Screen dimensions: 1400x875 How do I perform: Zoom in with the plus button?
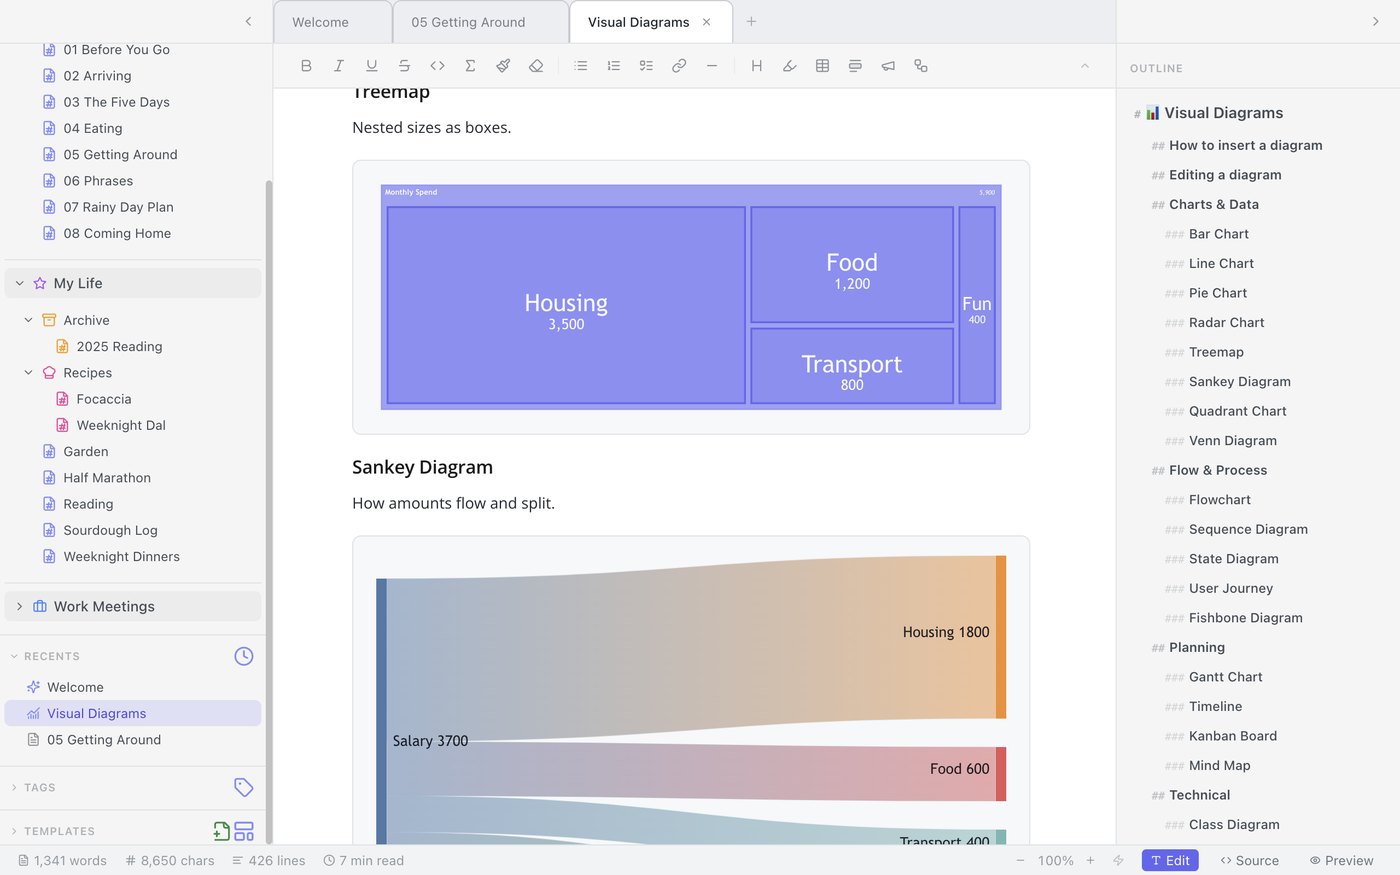pos(1090,860)
